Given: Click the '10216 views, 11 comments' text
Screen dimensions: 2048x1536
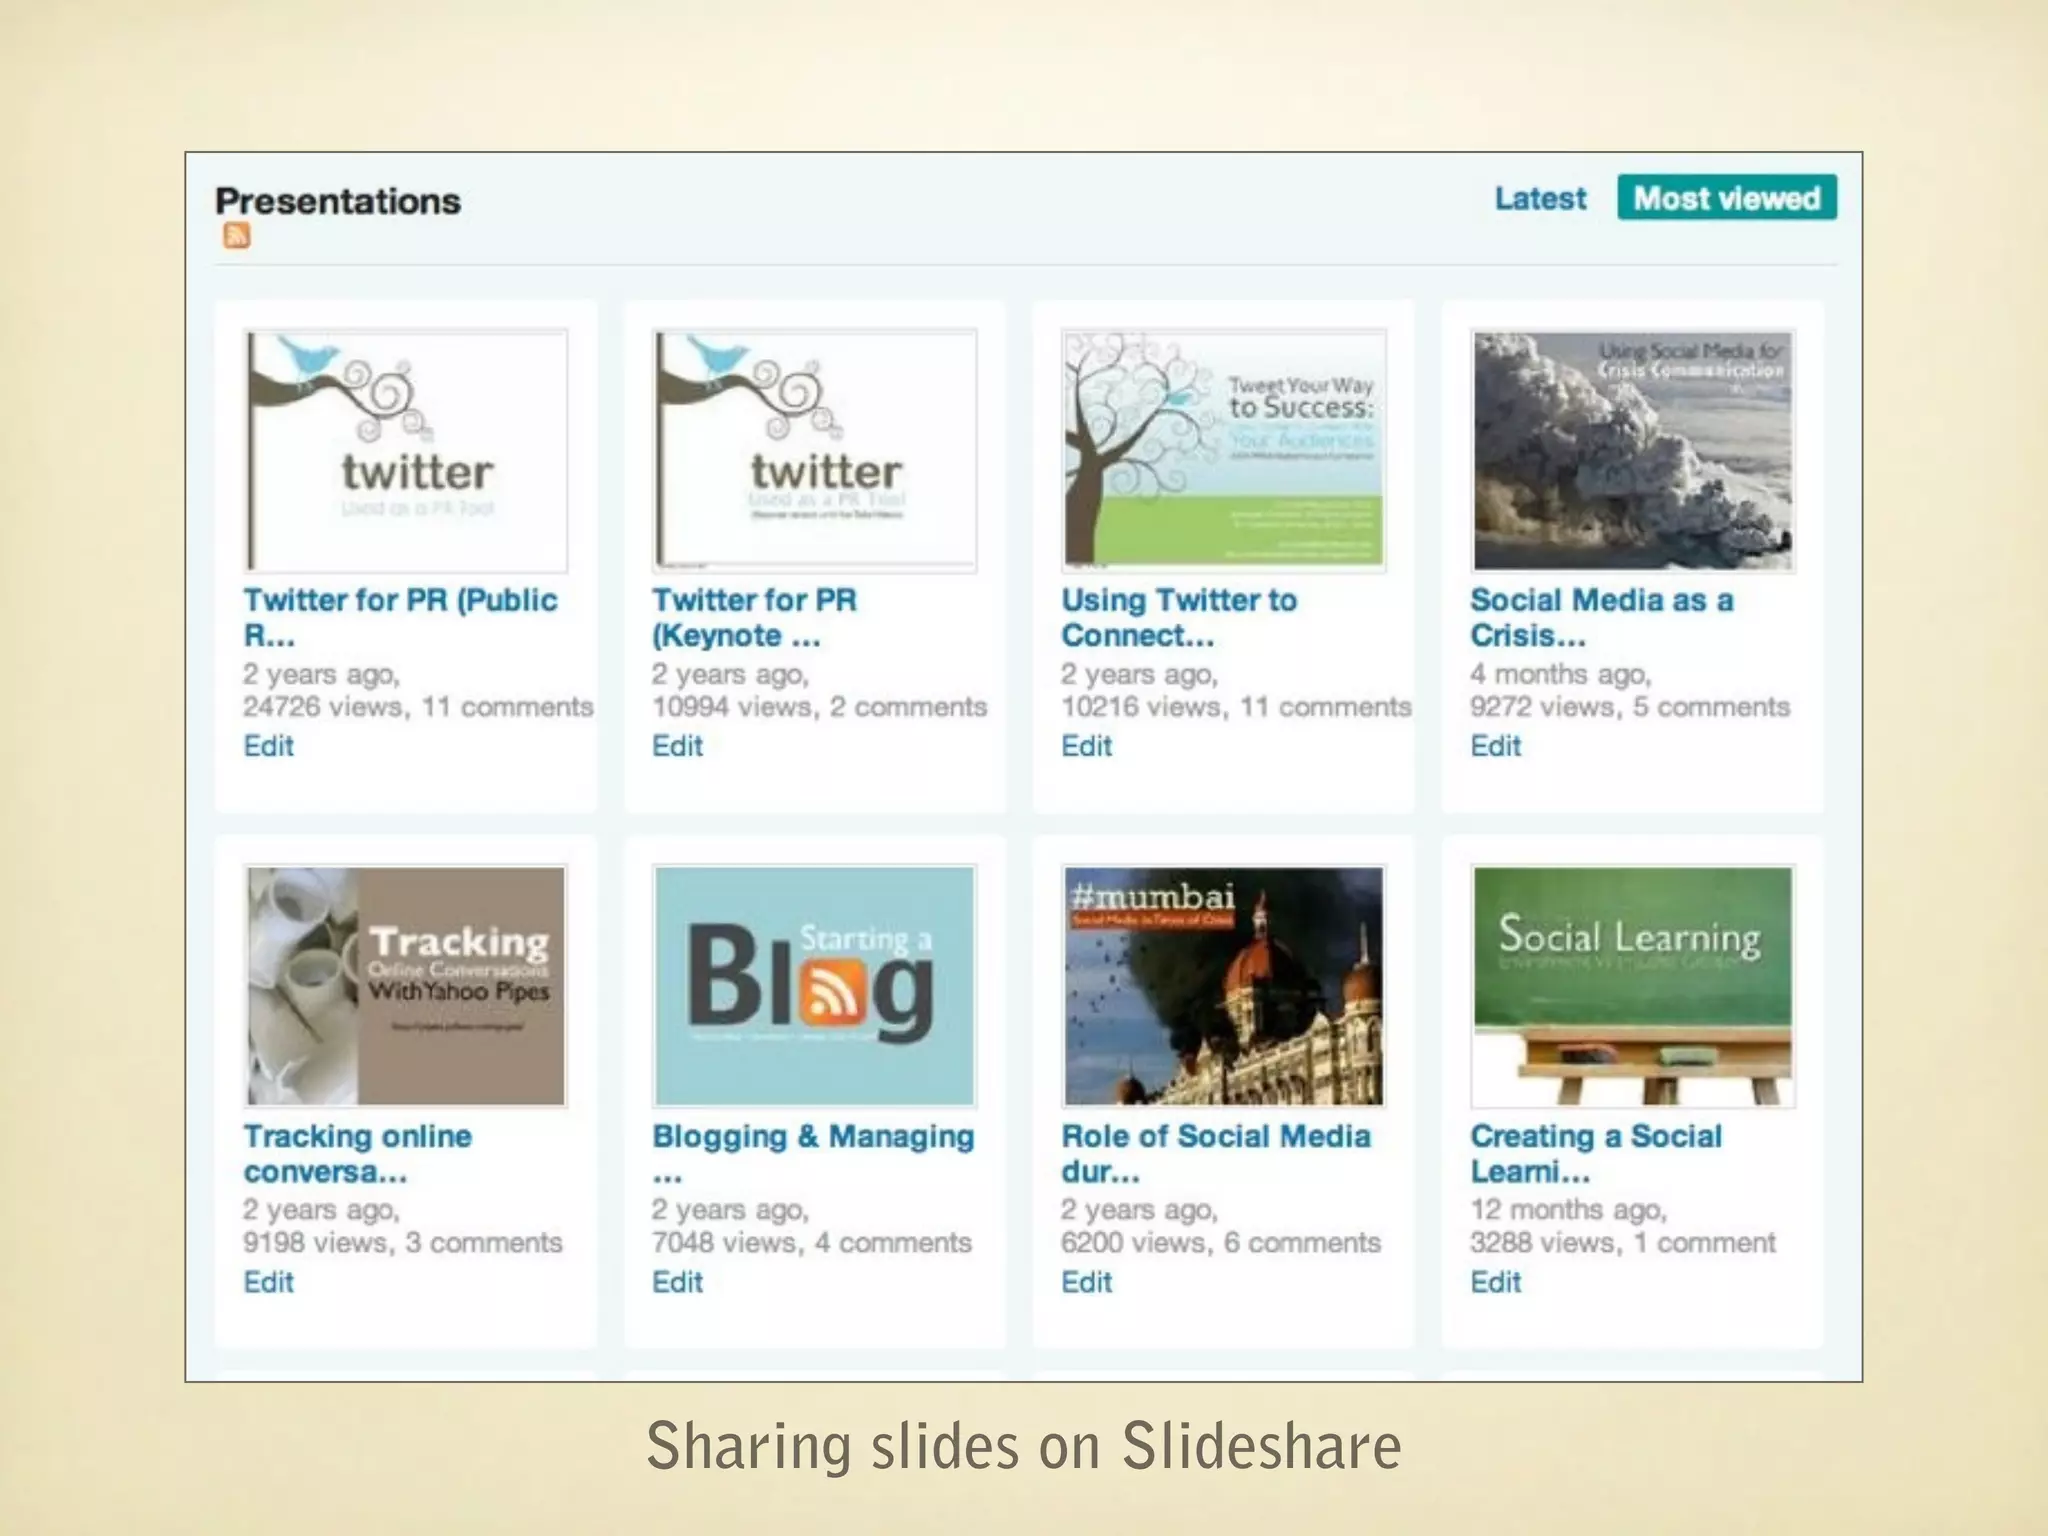Looking at the screenshot, I should click(x=1236, y=707).
